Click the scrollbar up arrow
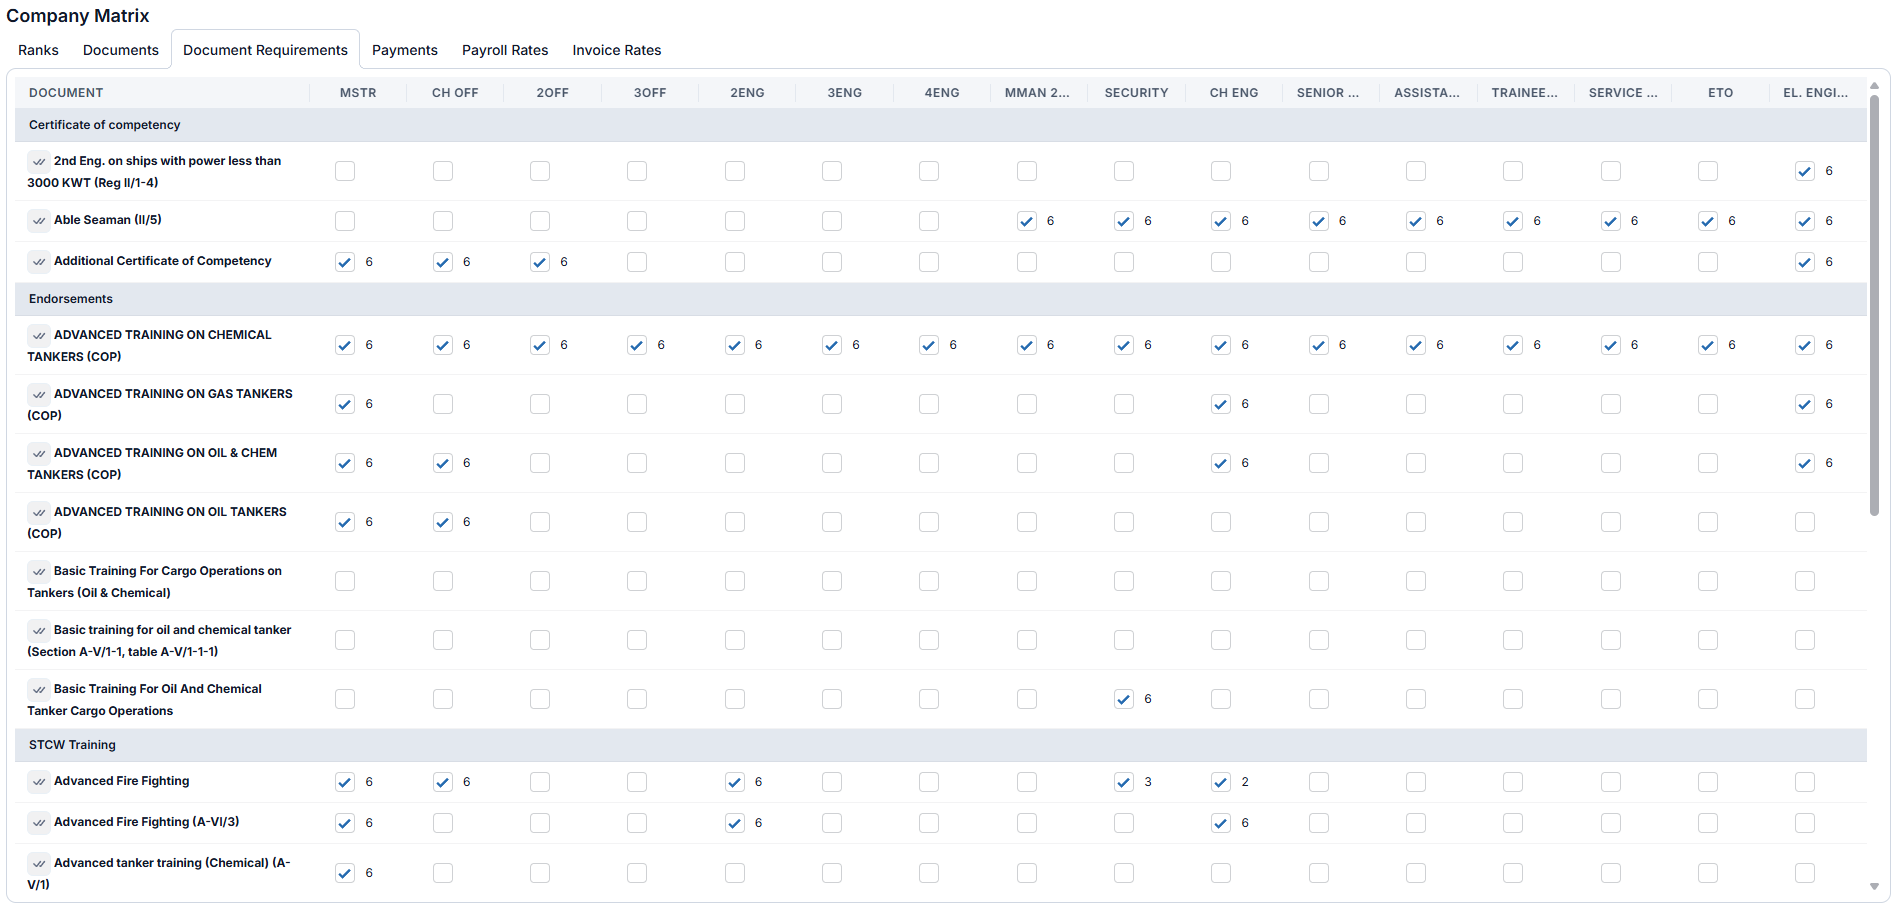1899x908 pixels. [x=1874, y=85]
